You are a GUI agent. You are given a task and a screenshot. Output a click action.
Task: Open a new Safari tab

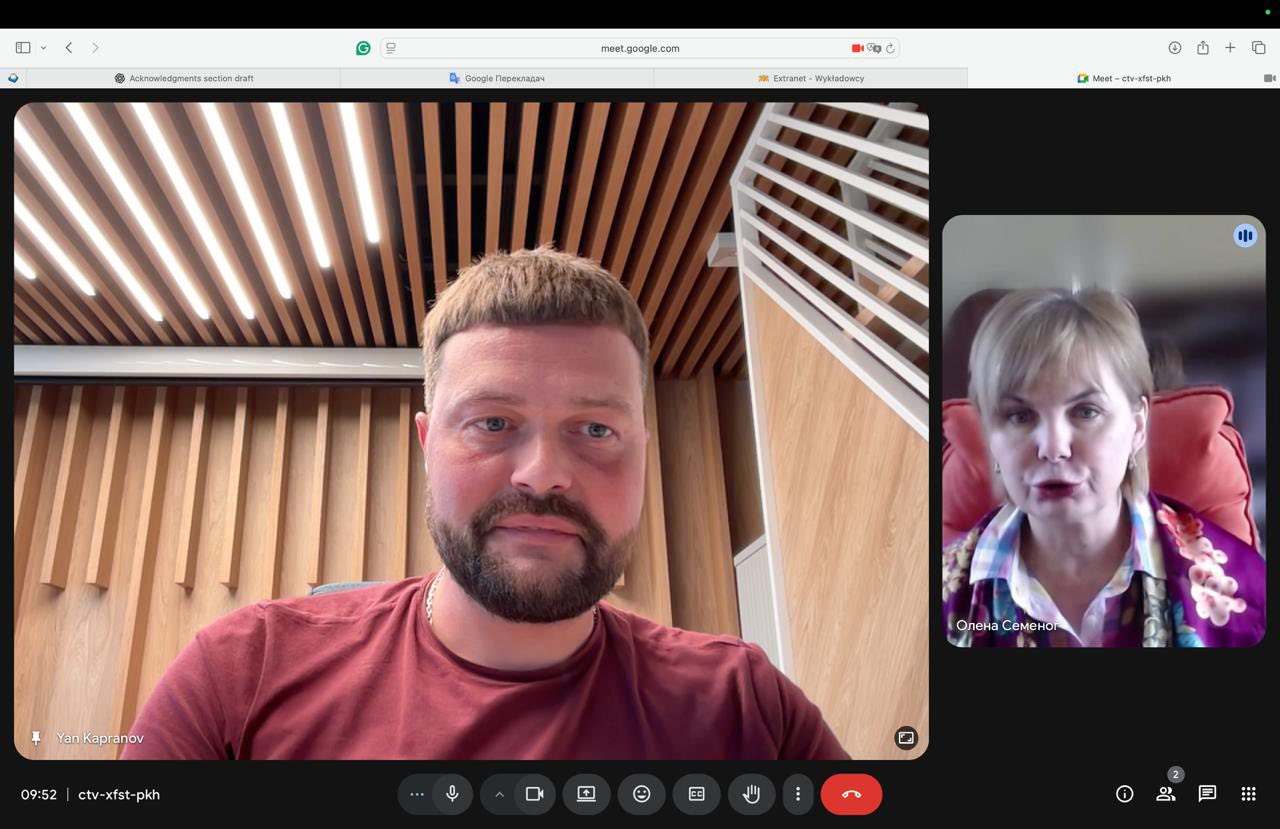1230,48
